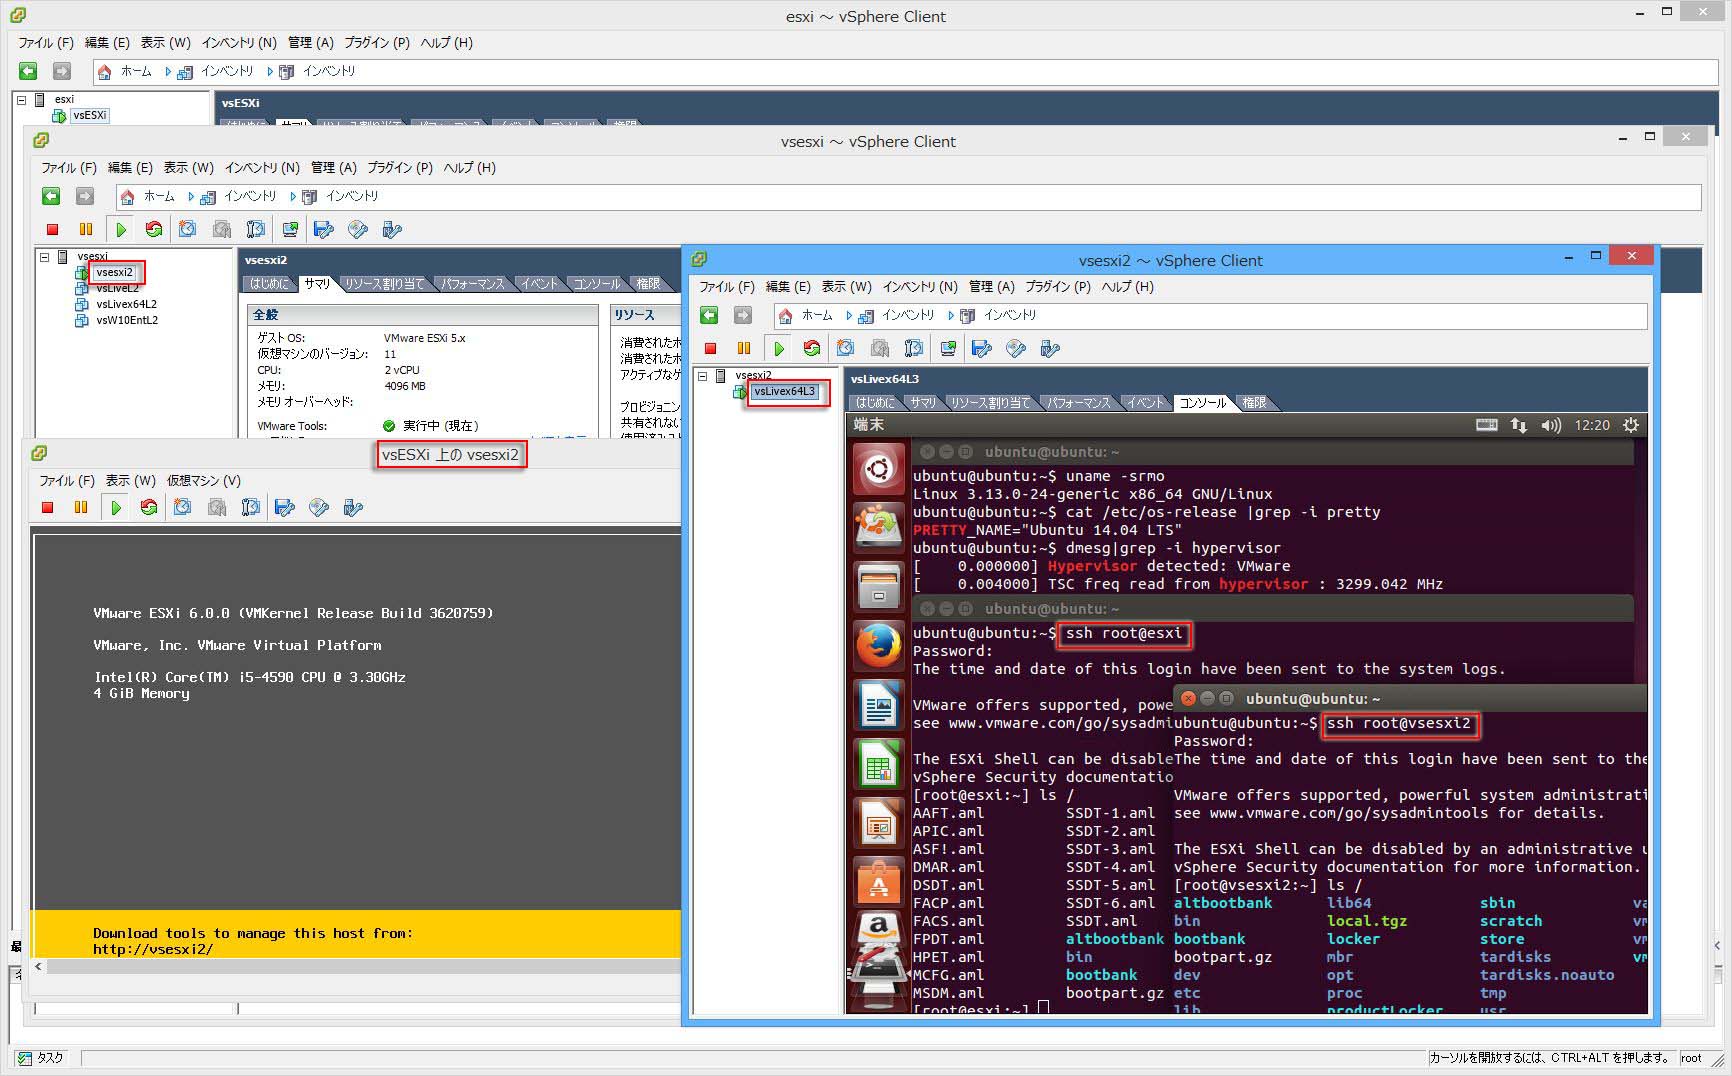
Task: Reset VM in vsESXi console window toolbar
Action: [x=149, y=507]
